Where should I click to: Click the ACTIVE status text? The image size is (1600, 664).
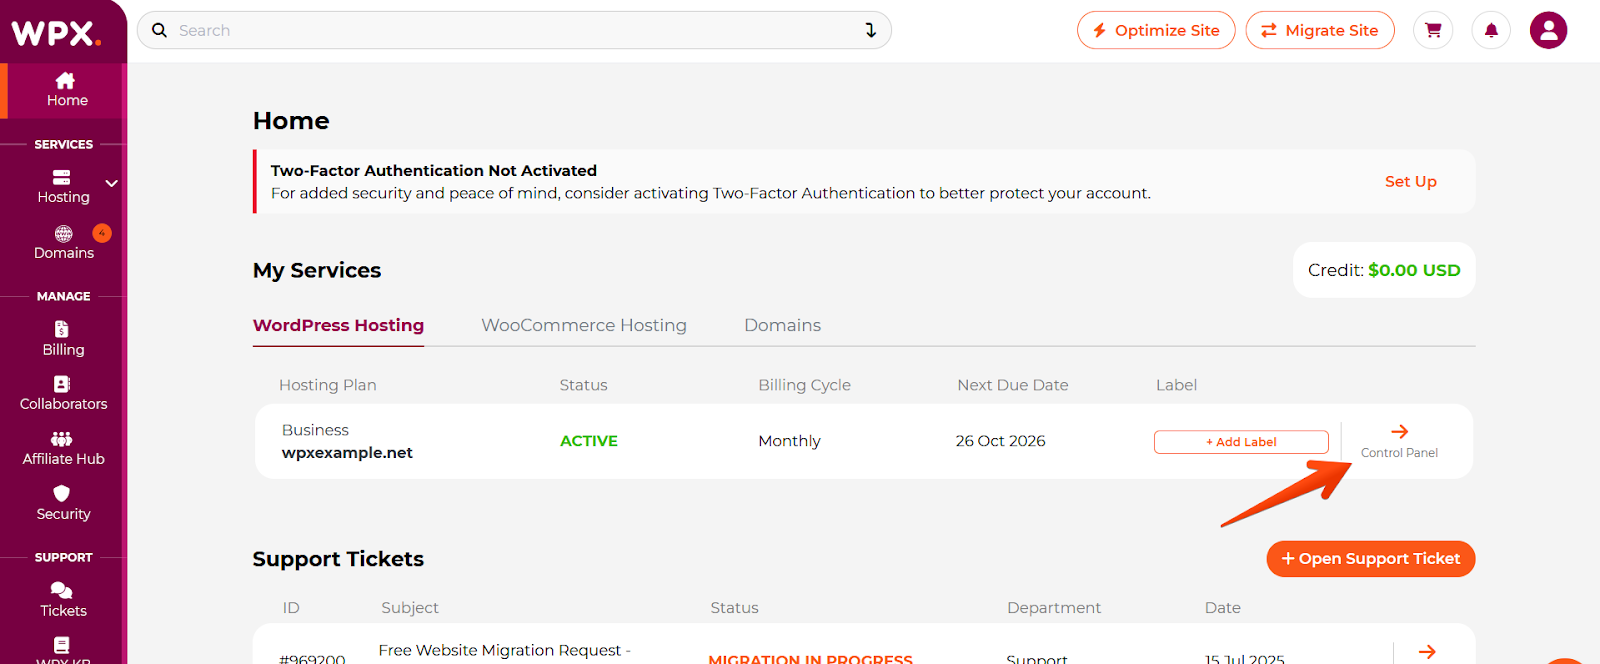coord(589,441)
